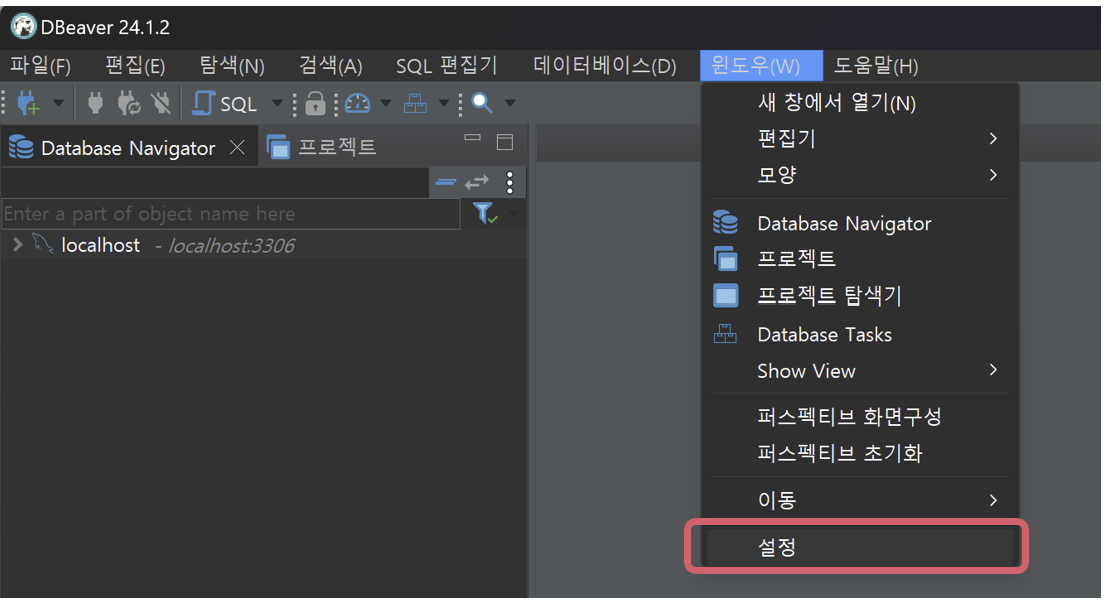Switch to the 프로젝트 tab
Image resolution: width=1106 pixels, height=606 pixels.
coord(322,147)
